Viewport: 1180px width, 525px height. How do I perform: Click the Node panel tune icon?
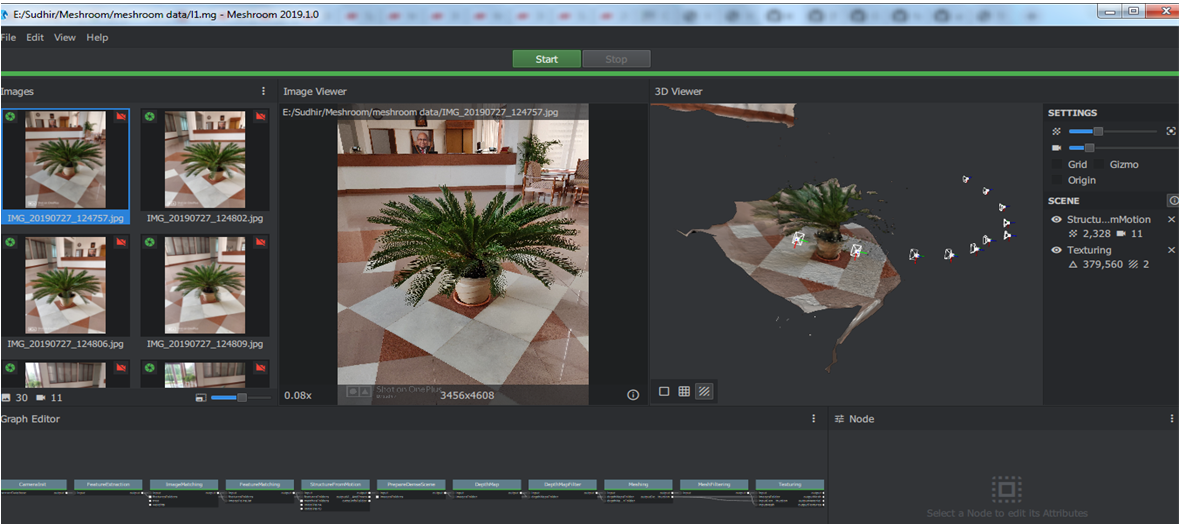coord(840,418)
